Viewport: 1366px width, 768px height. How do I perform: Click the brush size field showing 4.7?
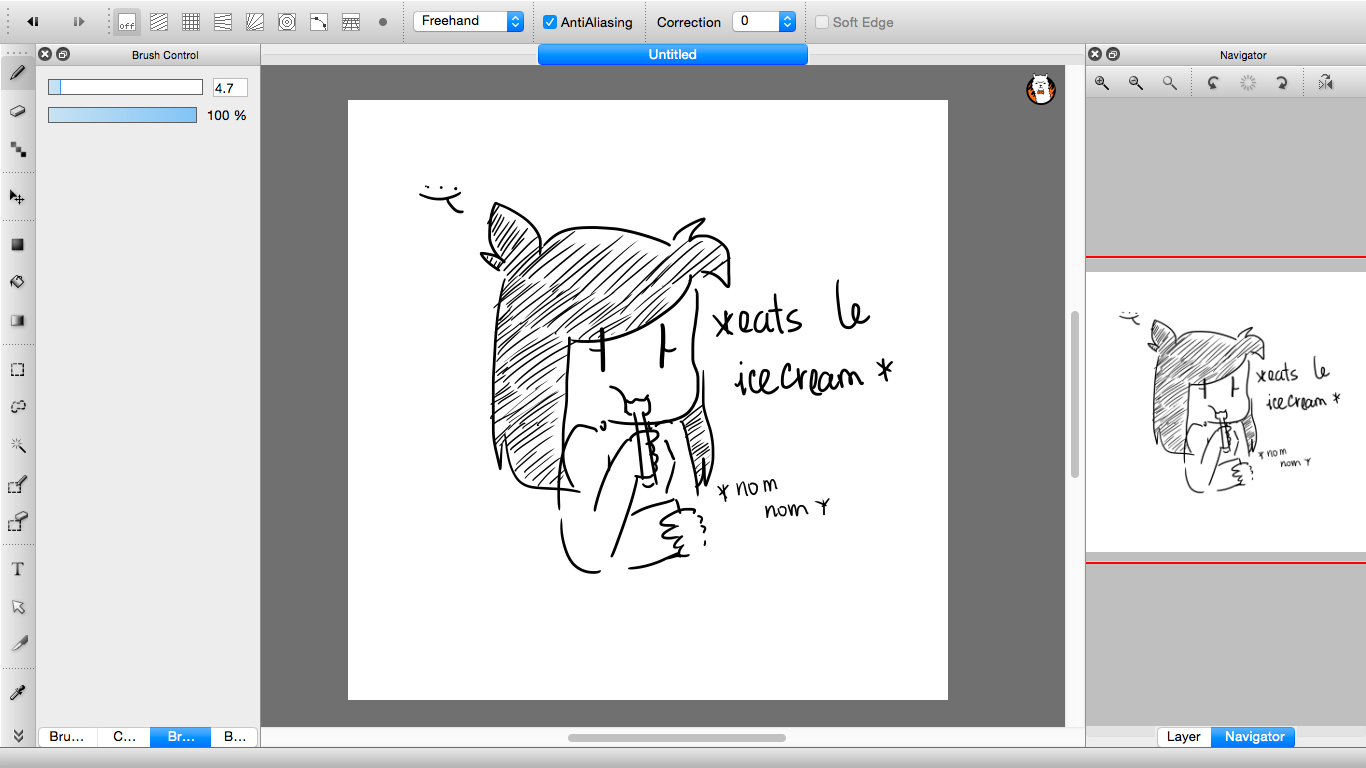(230, 88)
